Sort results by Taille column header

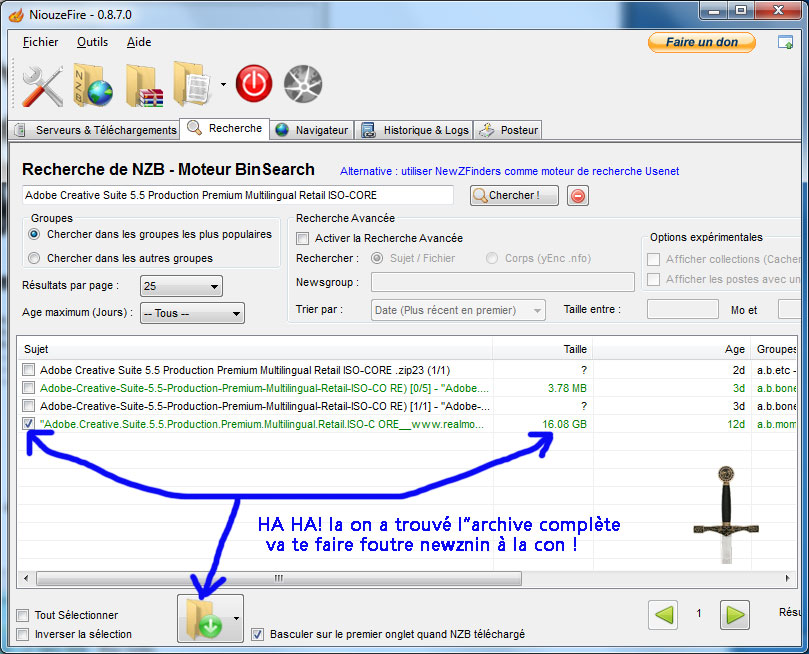click(543, 349)
